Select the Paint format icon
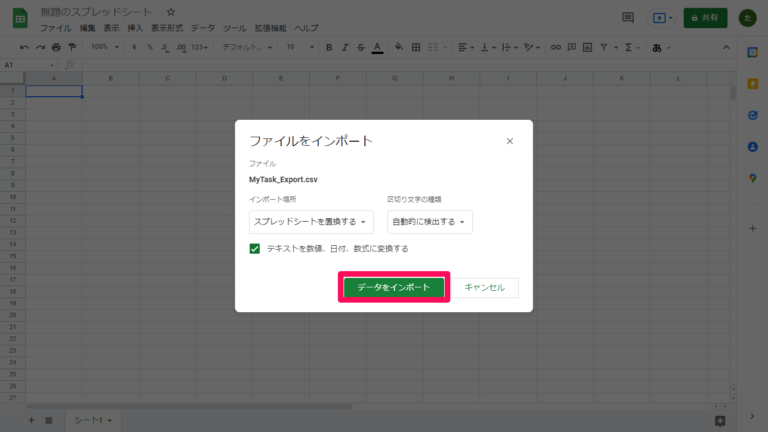768x432 pixels. (x=72, y=48)
